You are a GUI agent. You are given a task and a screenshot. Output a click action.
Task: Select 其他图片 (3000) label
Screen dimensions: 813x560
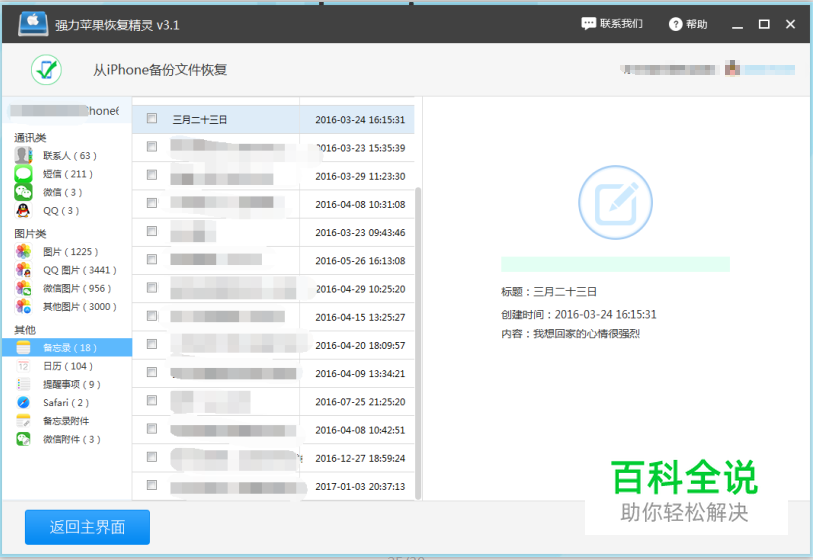pyautogui.click(x=79, y=306)
